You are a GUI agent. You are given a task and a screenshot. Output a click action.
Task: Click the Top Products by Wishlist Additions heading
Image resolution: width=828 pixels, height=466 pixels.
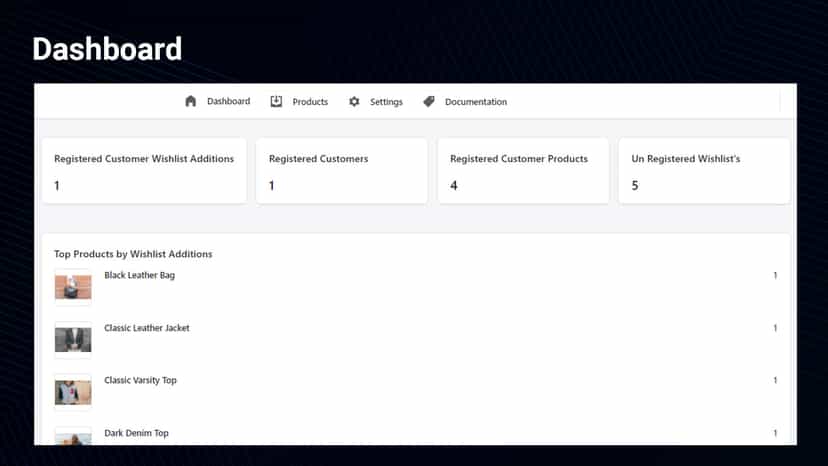(x=133, y=254)
